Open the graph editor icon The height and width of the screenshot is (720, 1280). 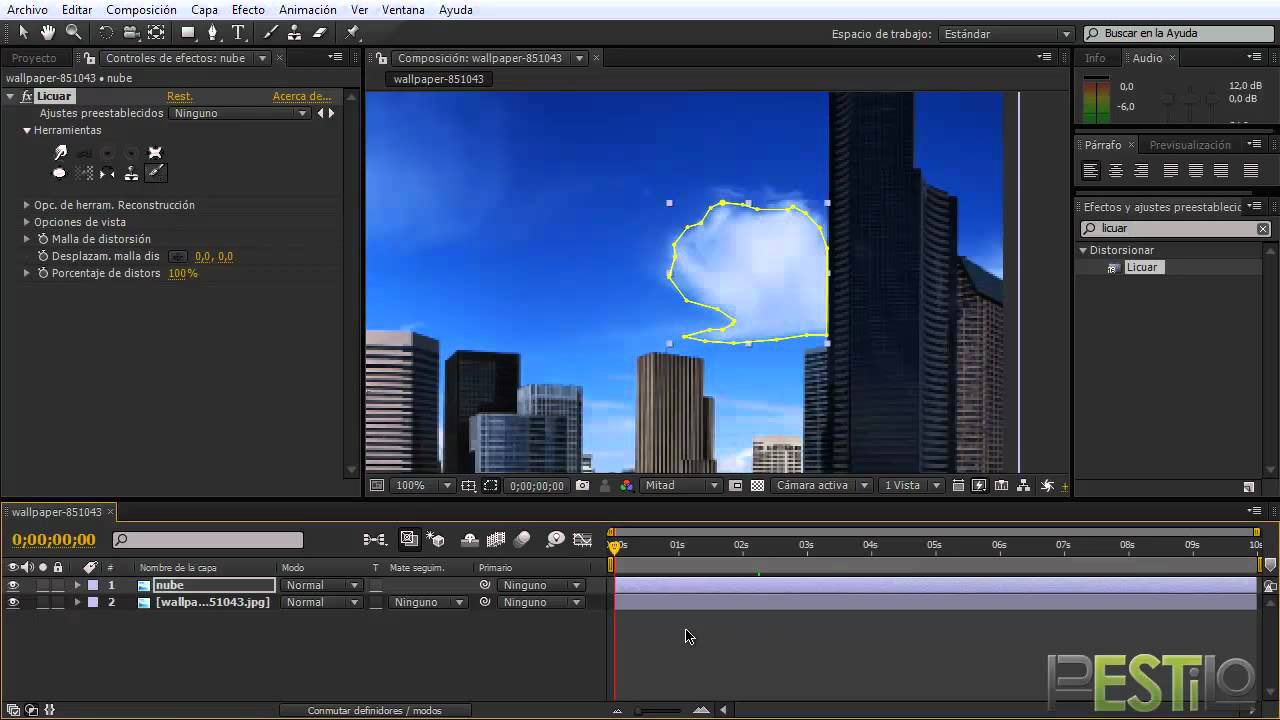(x=582, y=540)
